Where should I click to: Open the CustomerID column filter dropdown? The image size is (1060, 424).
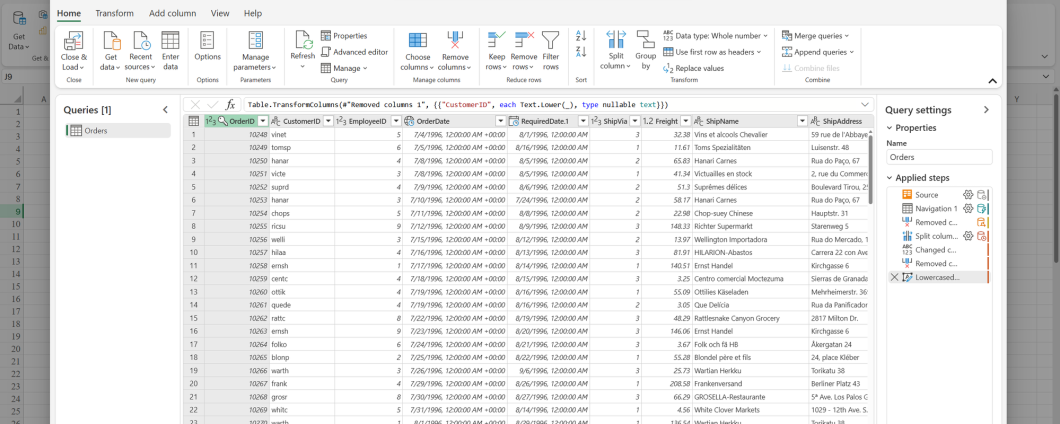[x=328, y=121]
